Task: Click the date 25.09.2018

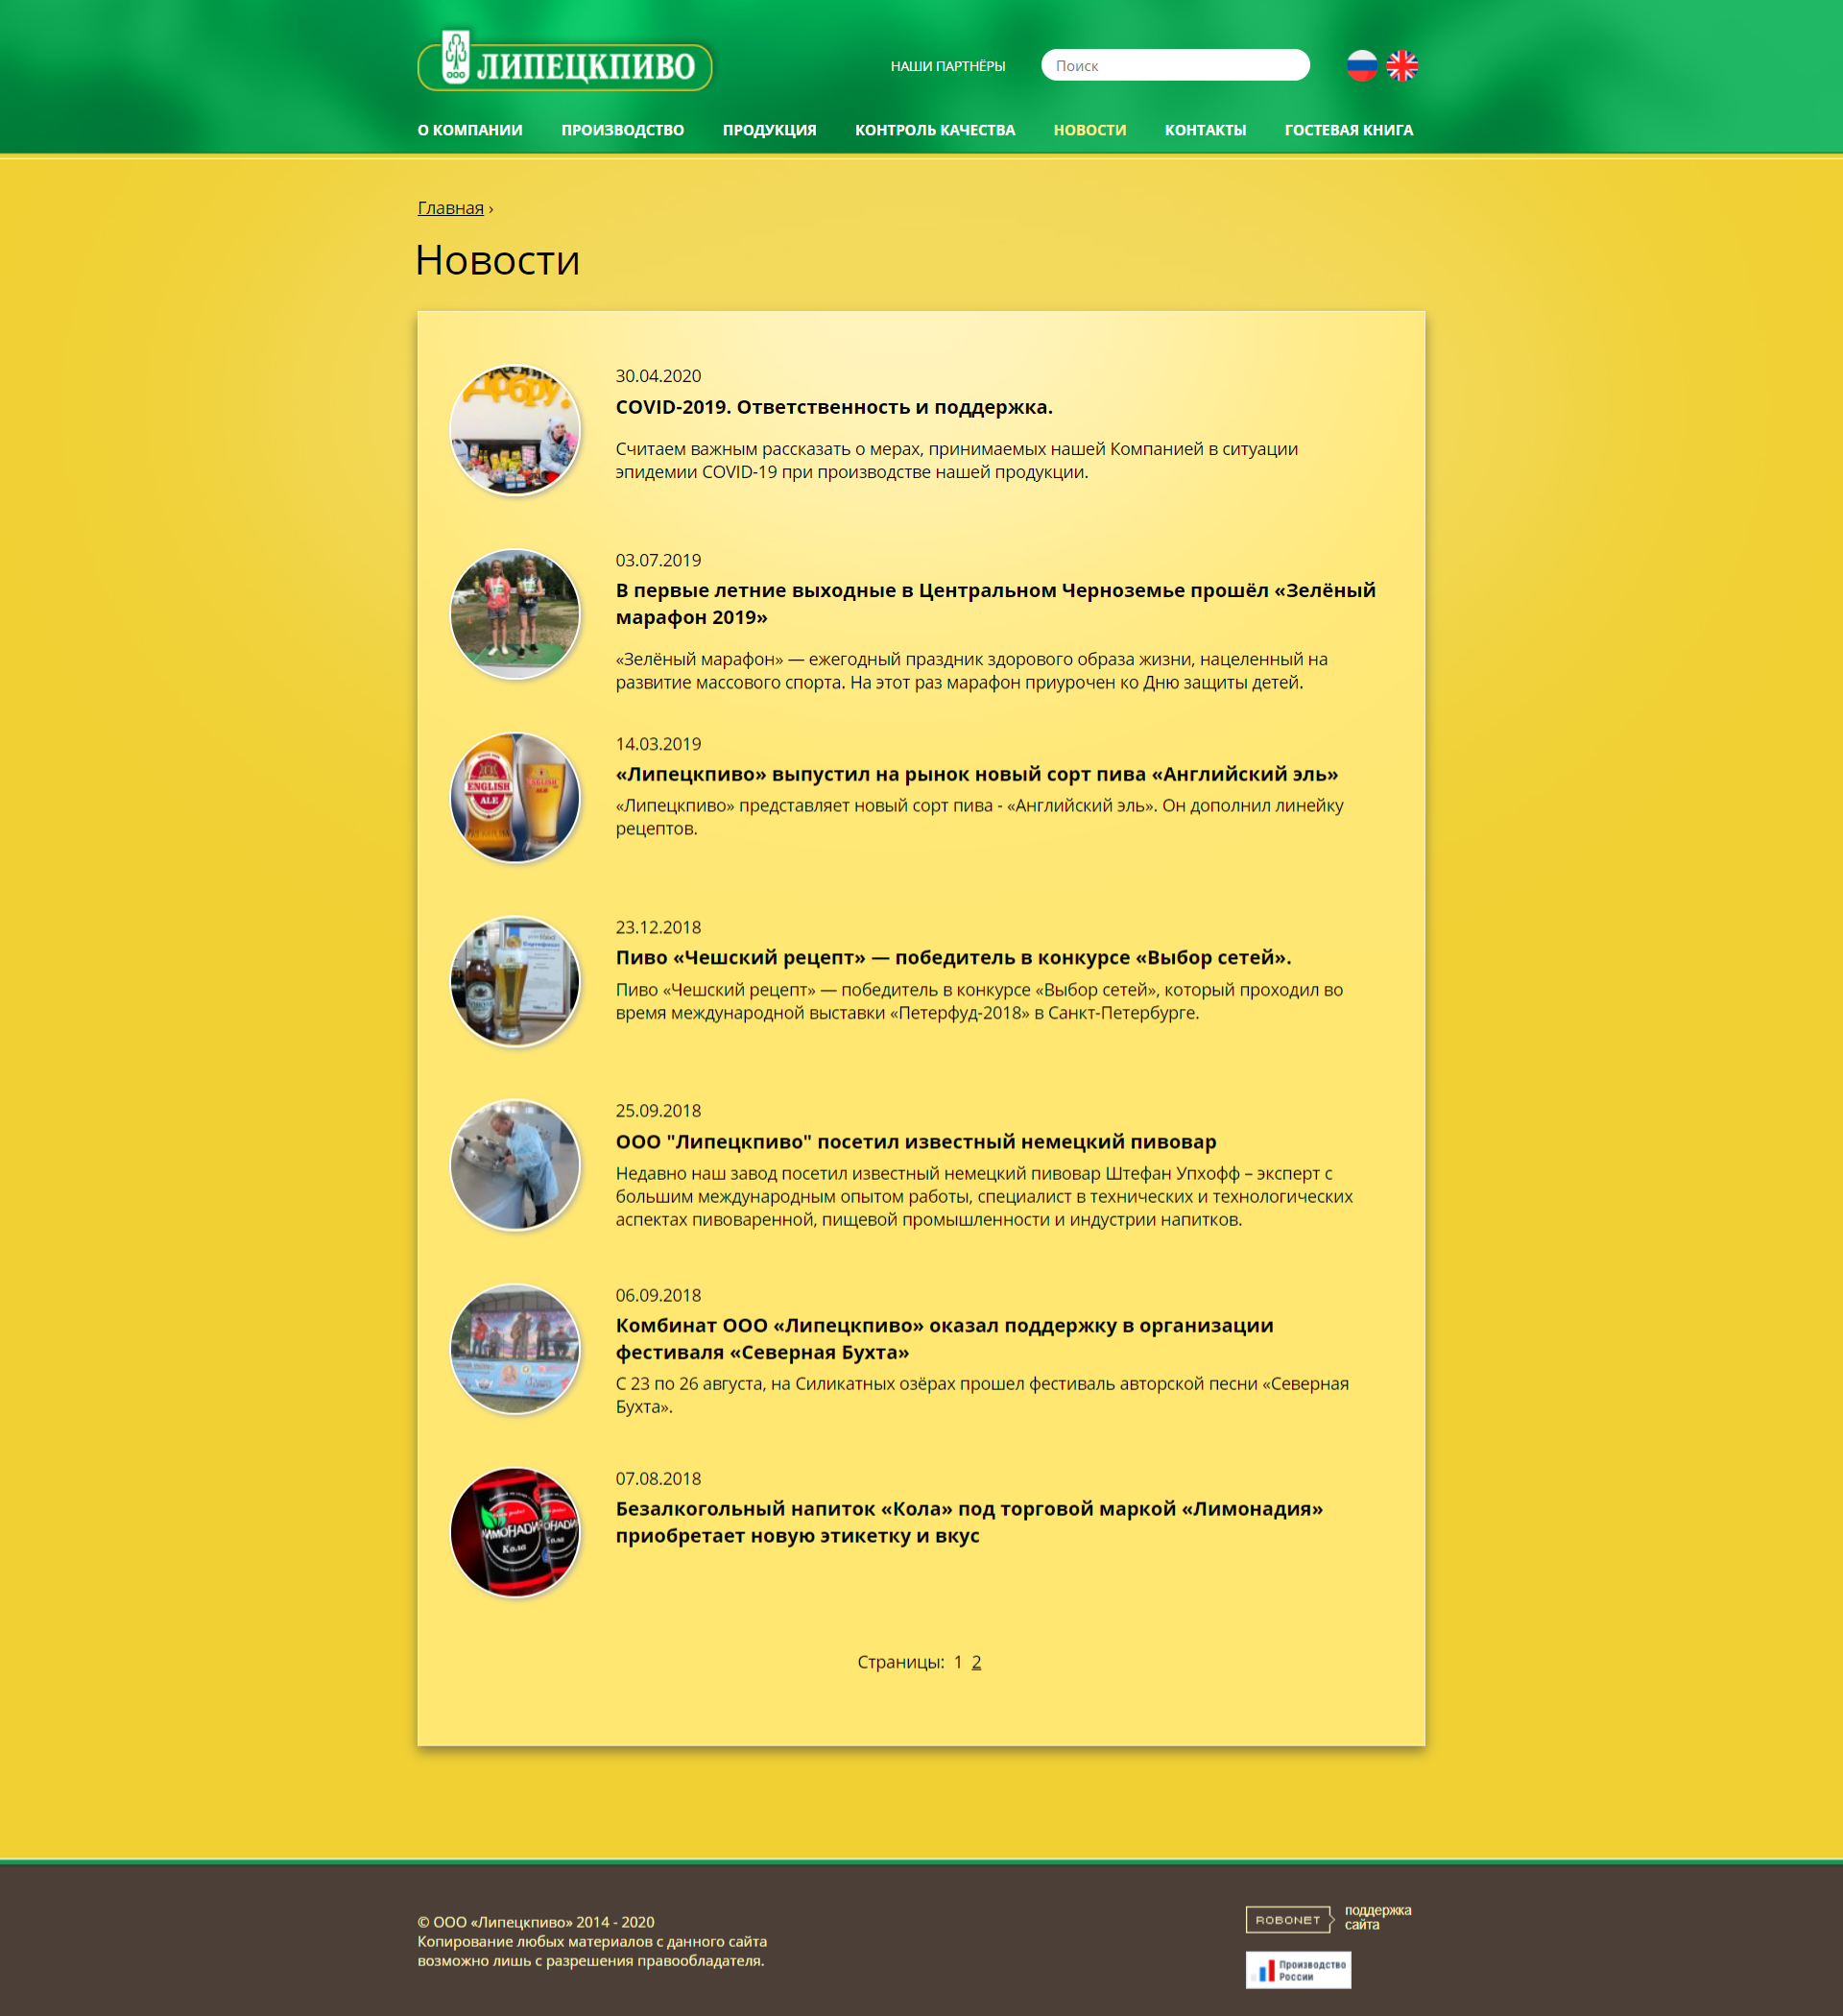Action: pos(658,1111)
